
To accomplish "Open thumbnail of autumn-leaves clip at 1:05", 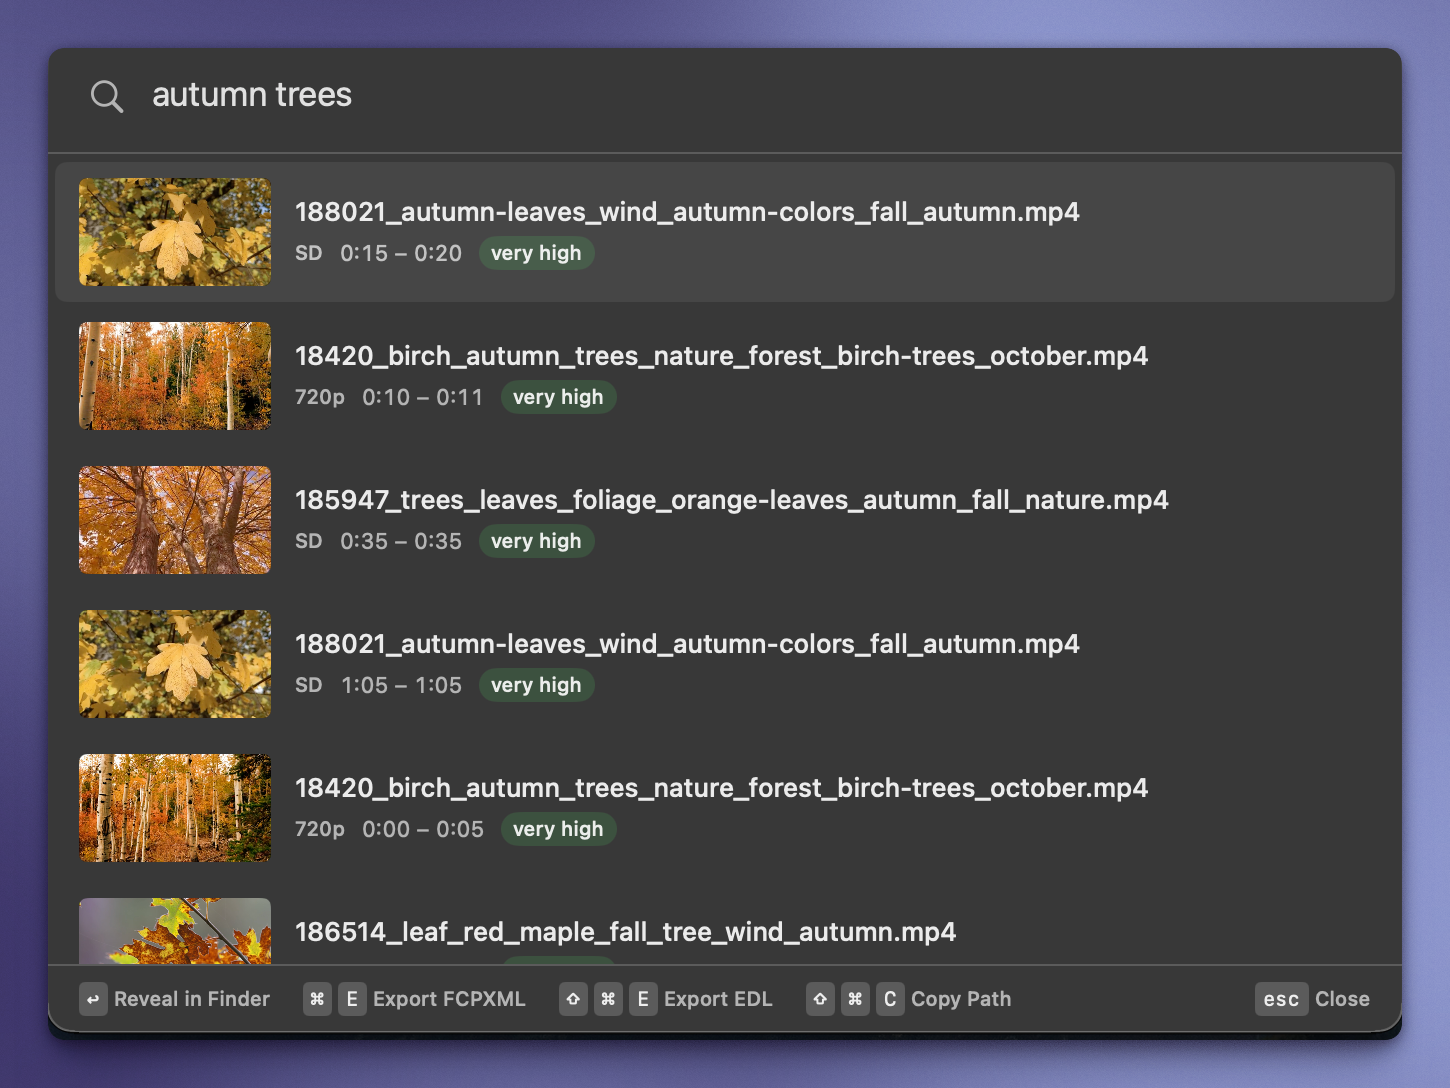I will pos(175,664).
